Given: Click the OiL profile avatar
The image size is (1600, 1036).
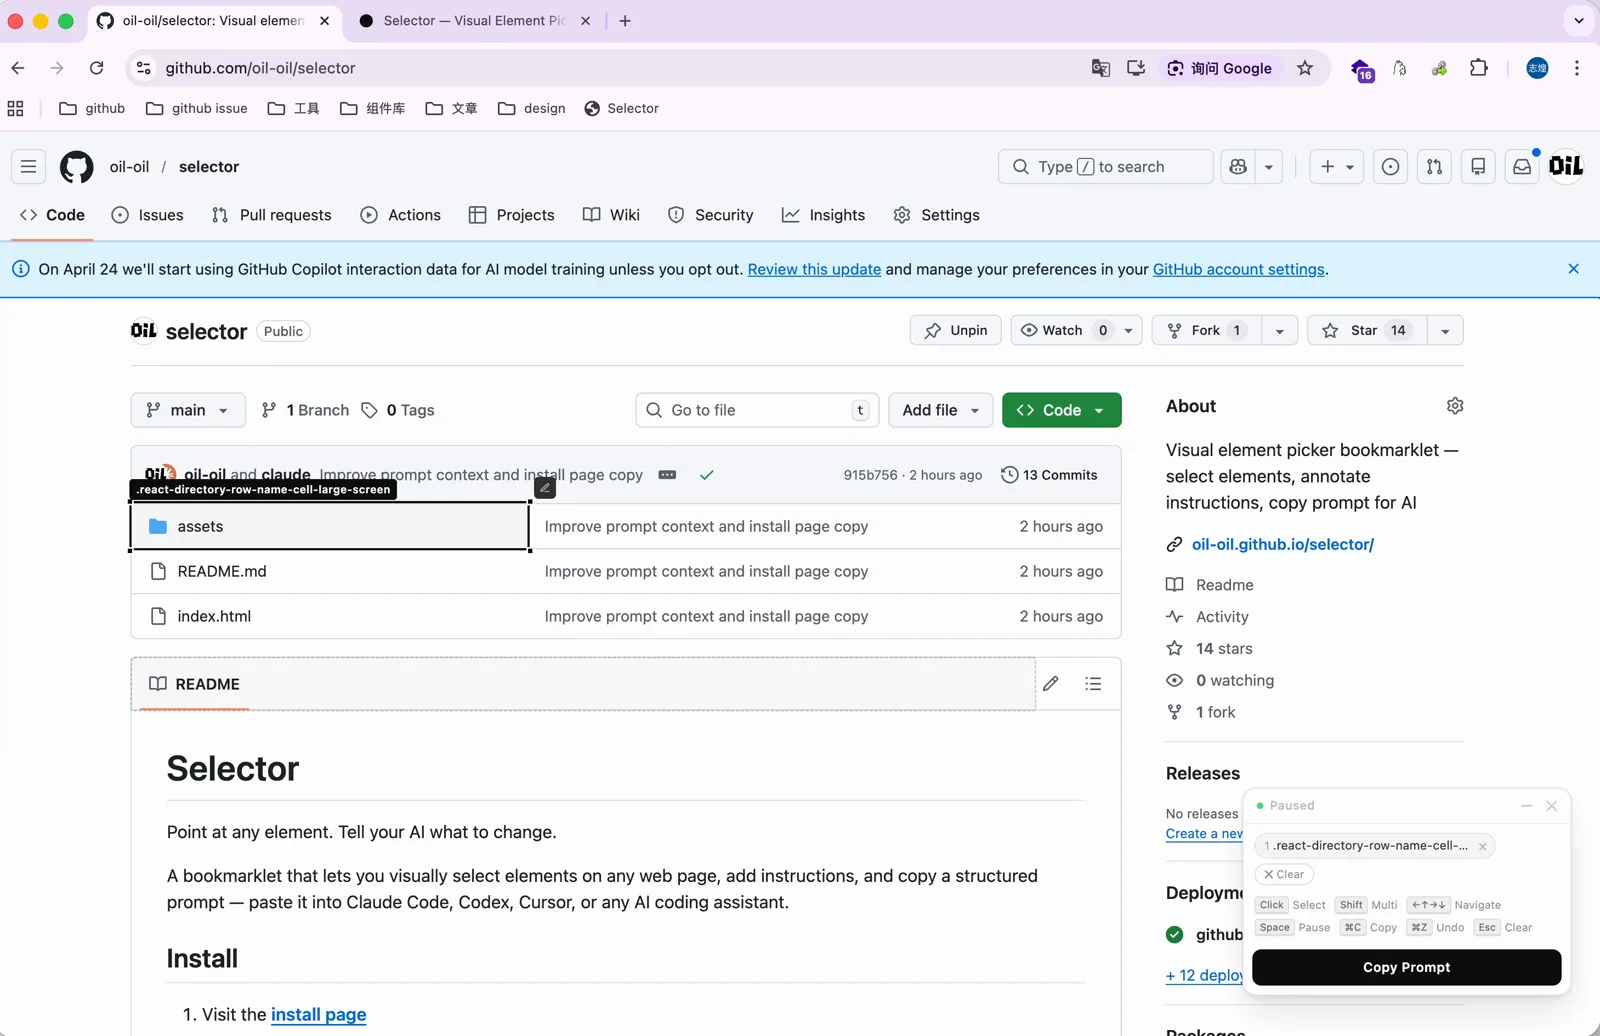Looking at the screenshot, I should (1566, 166).
